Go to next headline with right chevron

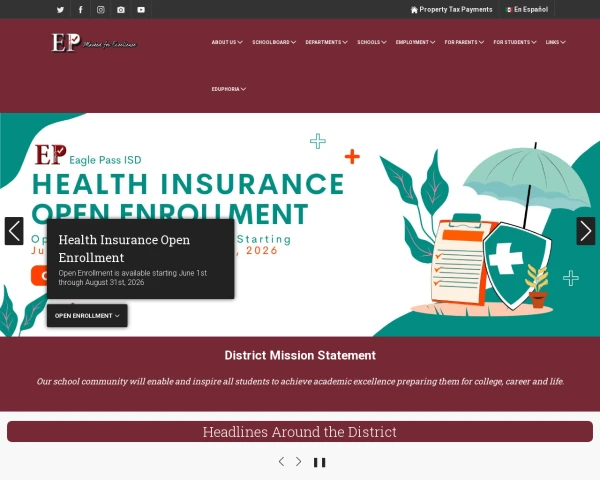click(298, 462)
